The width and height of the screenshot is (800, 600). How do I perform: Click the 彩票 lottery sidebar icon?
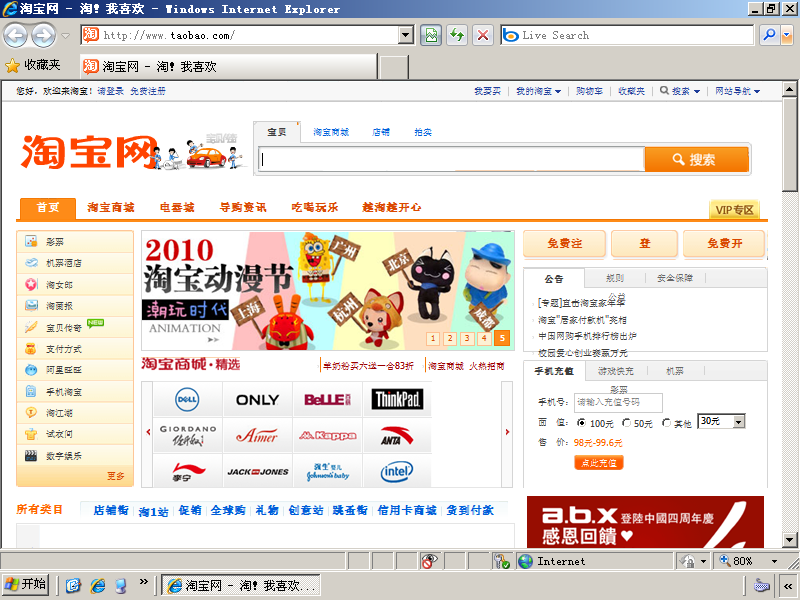coord(31,241)
